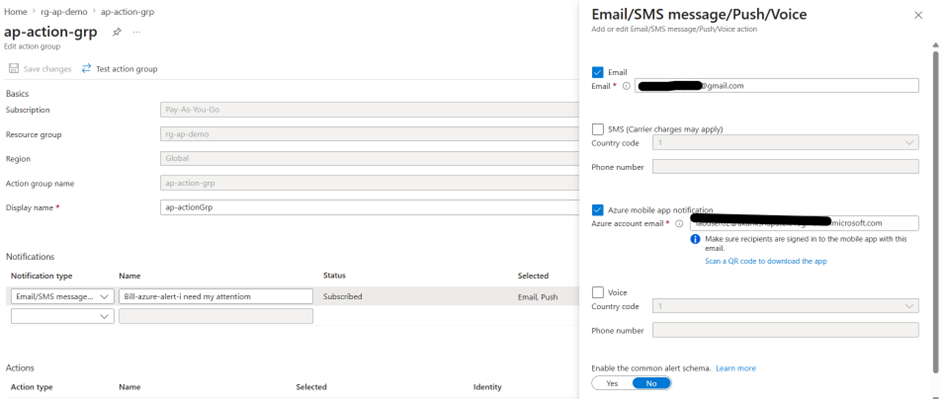Show info tooltip next to Email field

pyautogui.click(x=626, y=86)
